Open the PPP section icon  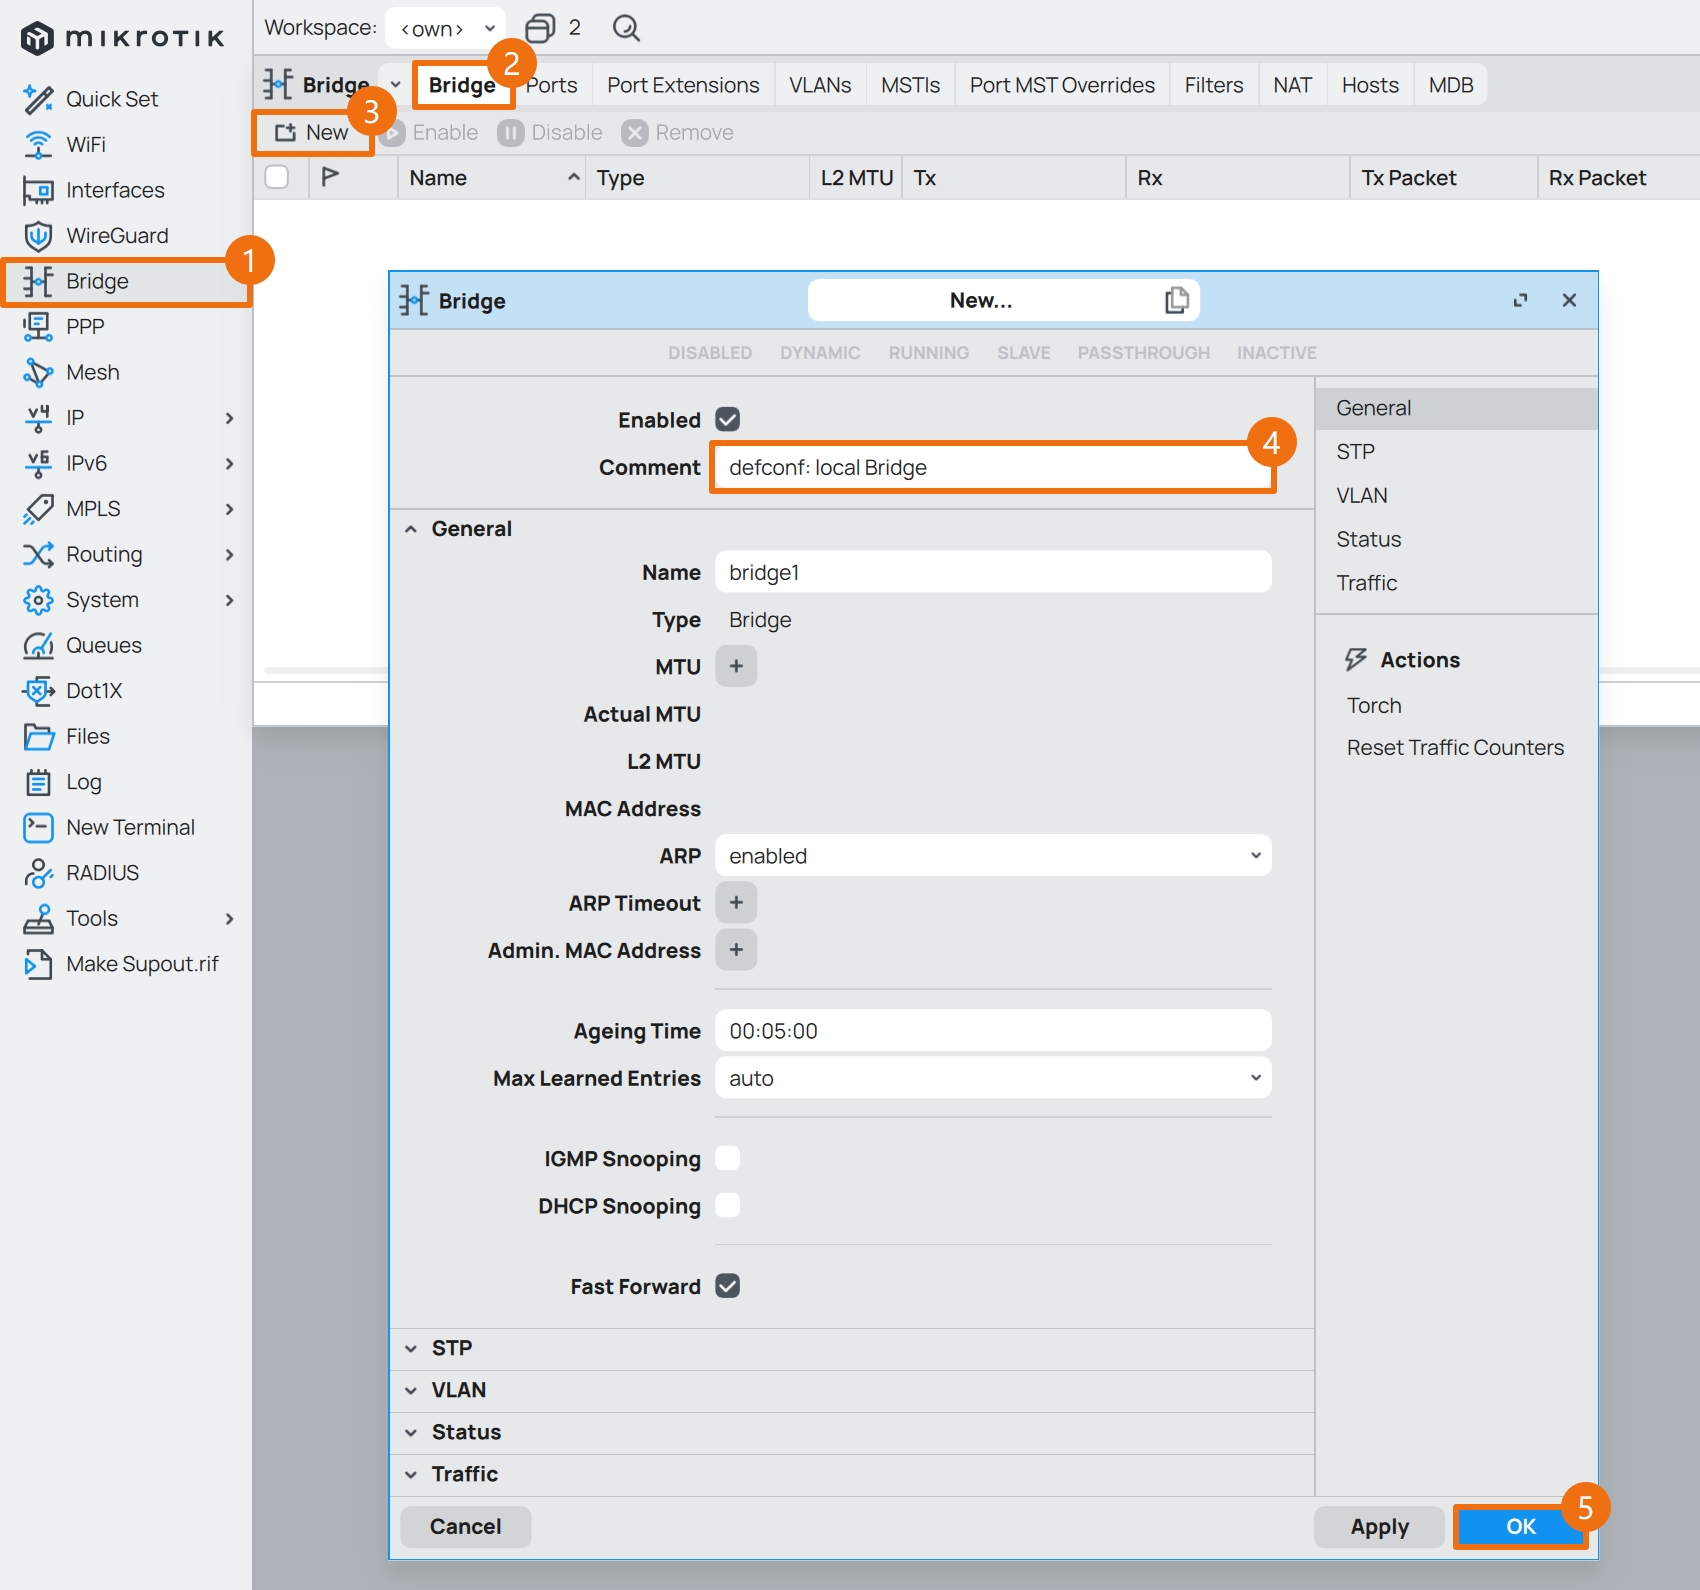tap(38, 327)
